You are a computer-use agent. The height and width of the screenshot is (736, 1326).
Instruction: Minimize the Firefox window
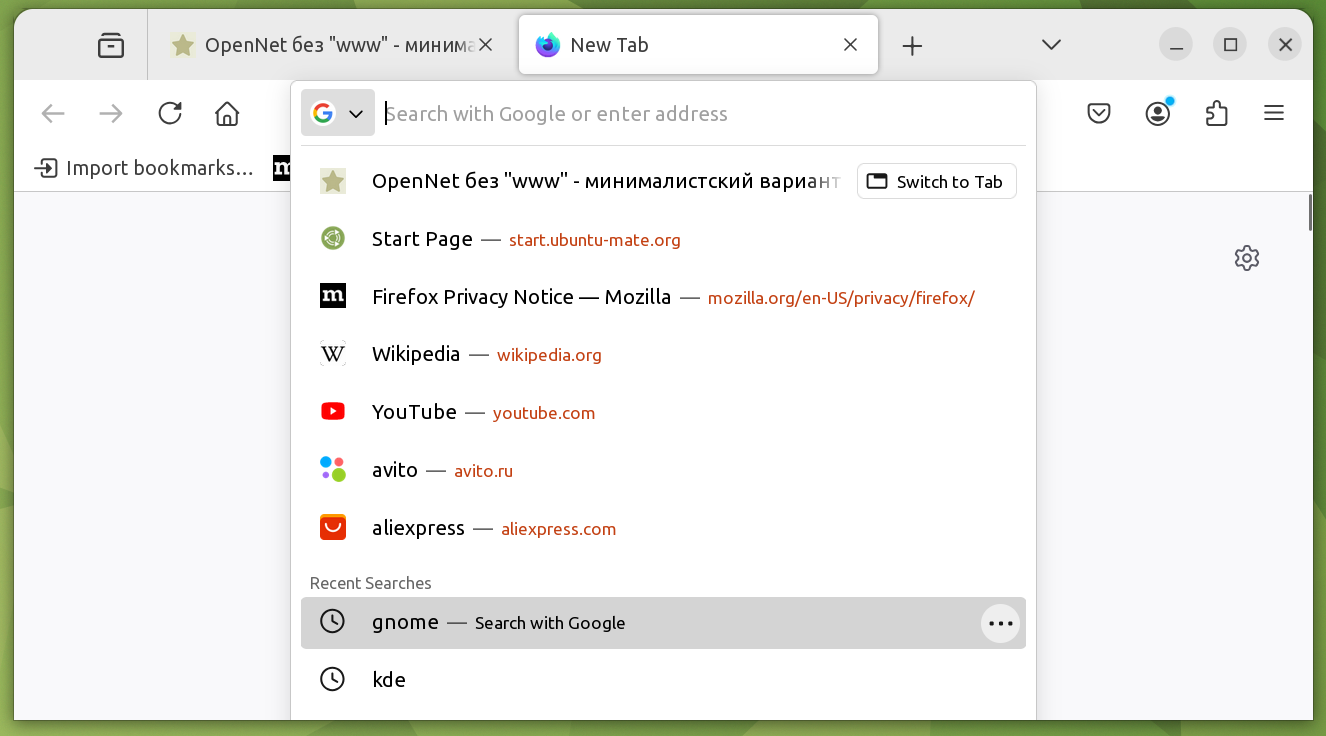coord(1176,45)
